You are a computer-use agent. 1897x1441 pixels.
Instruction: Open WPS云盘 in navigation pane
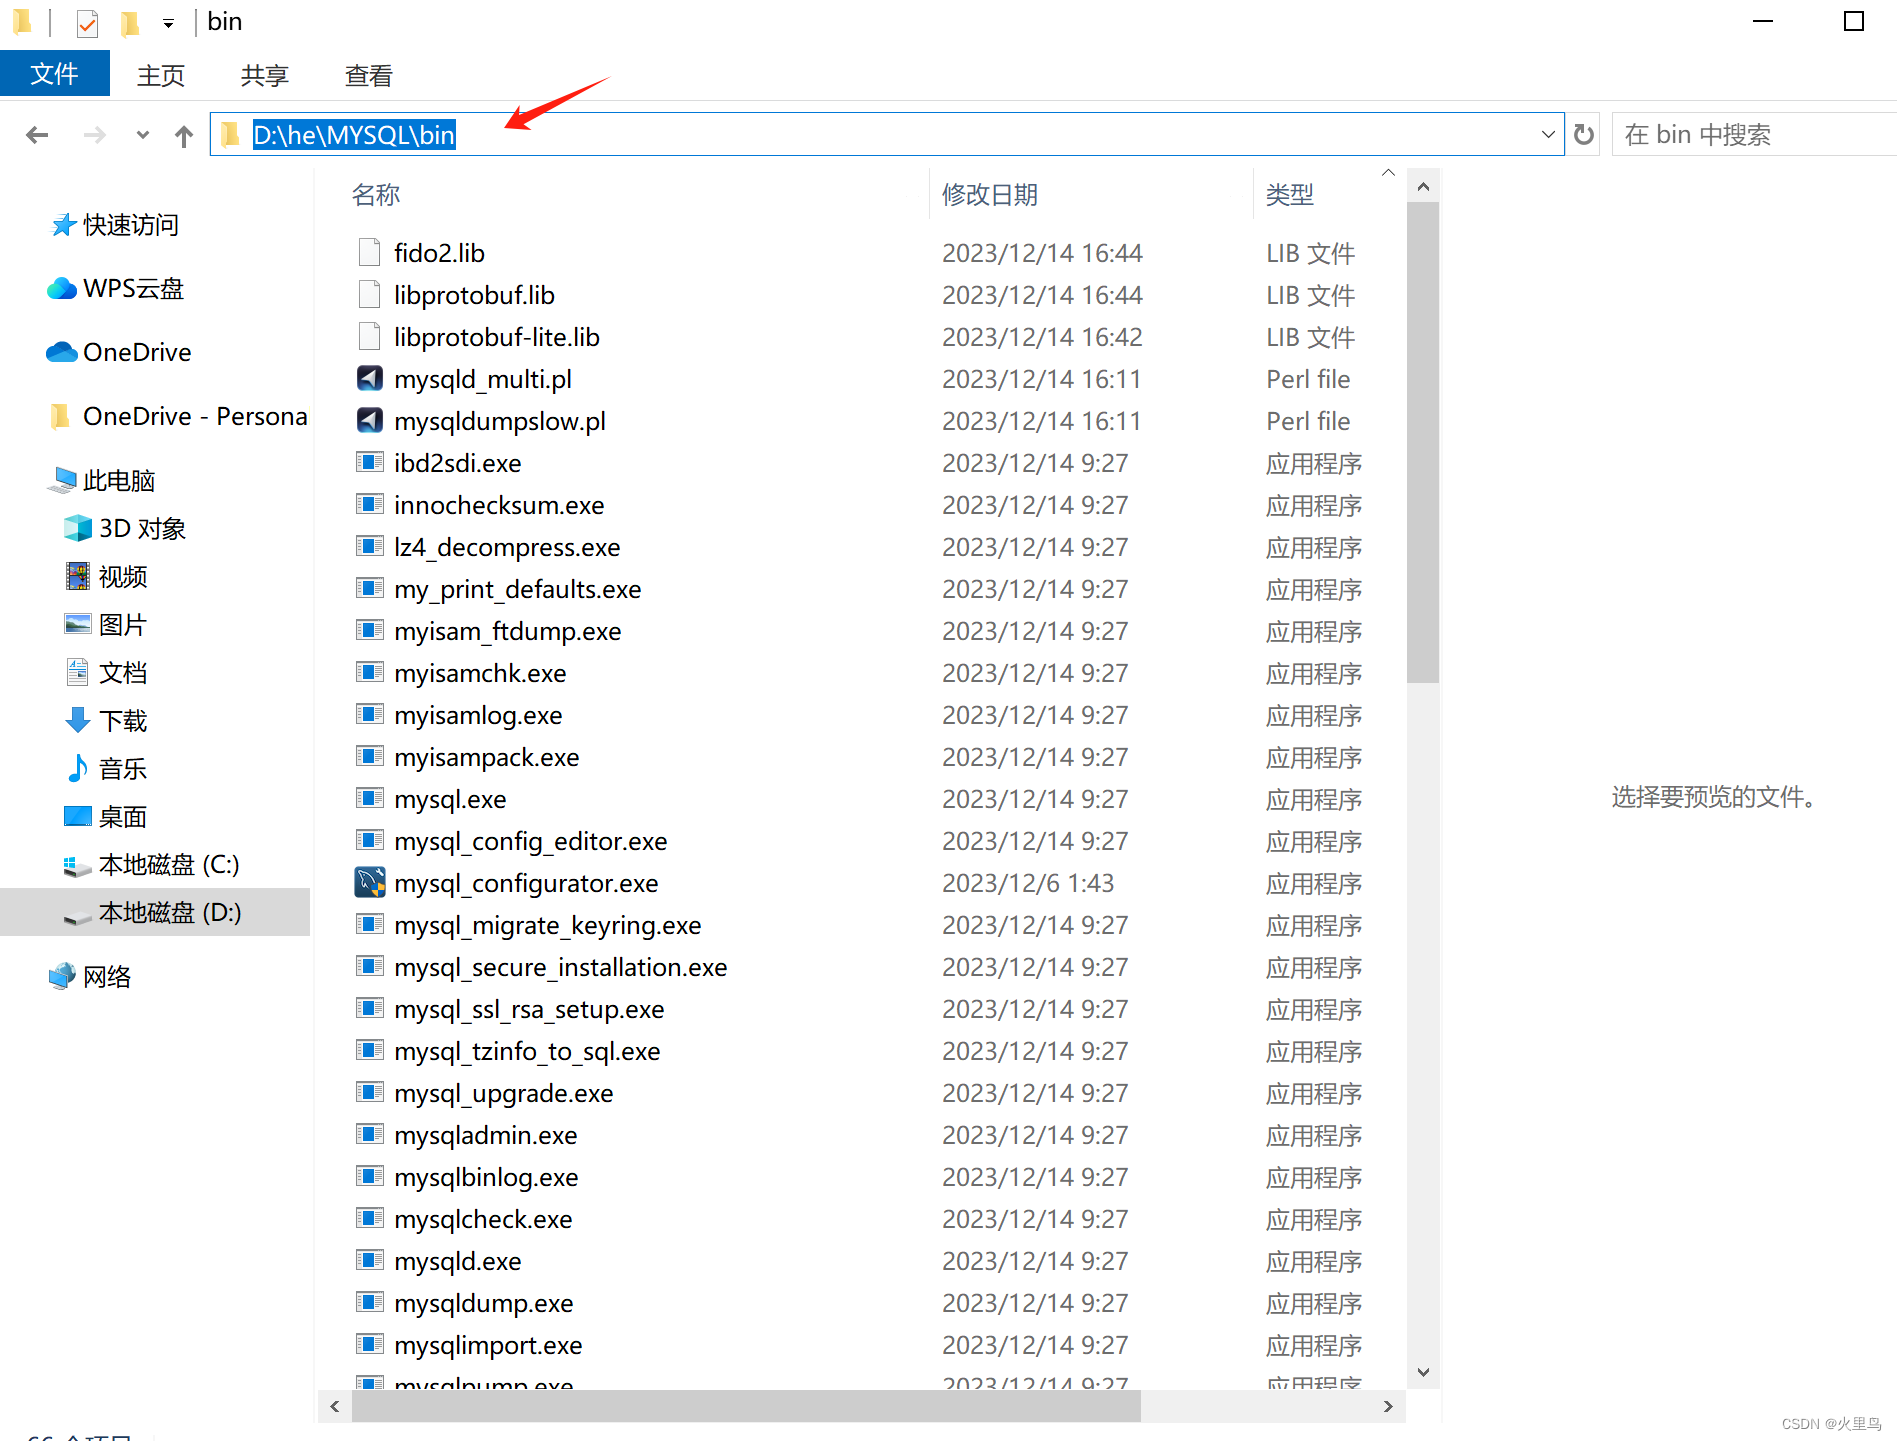[116, 289]
